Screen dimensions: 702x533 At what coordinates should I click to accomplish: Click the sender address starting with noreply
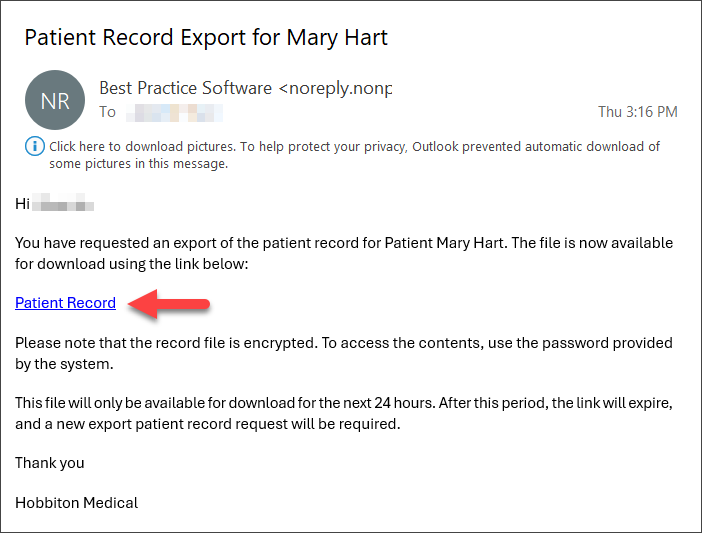(335, 88)
